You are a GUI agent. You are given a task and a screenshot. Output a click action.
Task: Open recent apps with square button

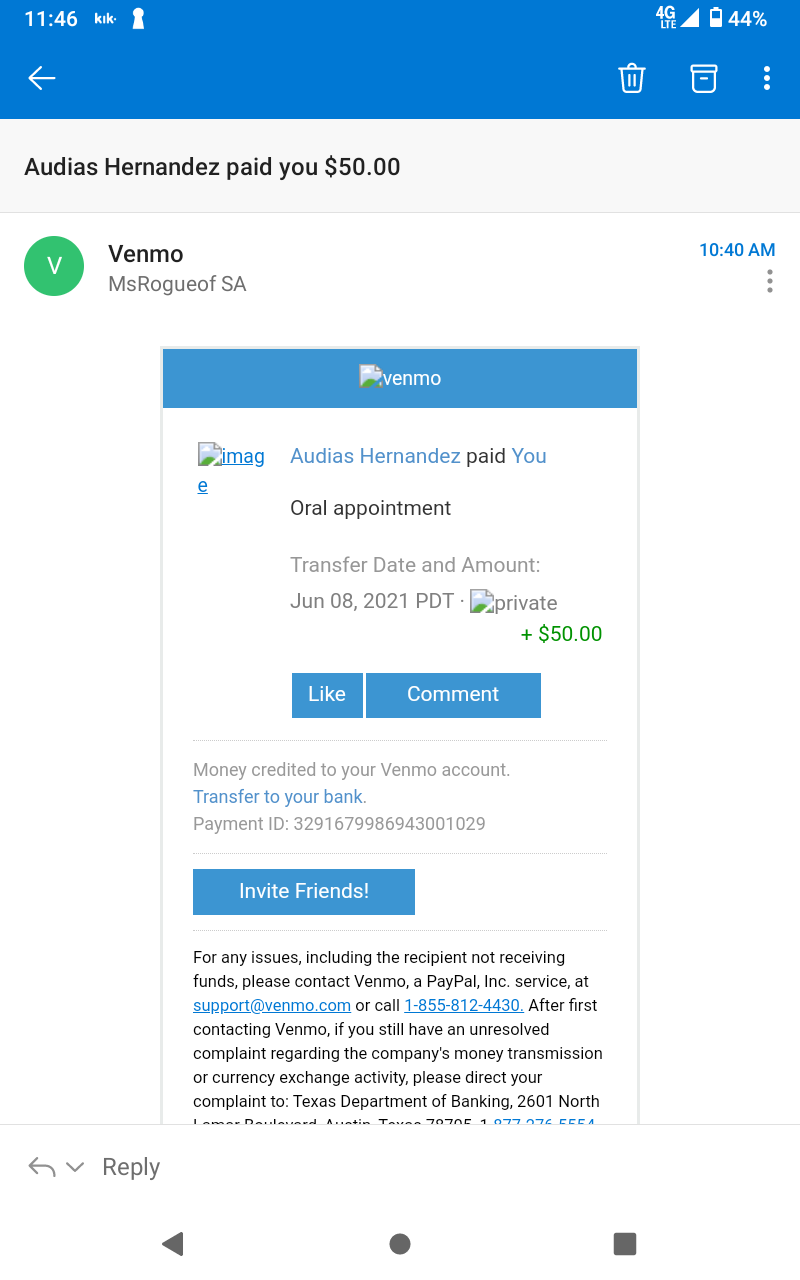coord(625,1243)
